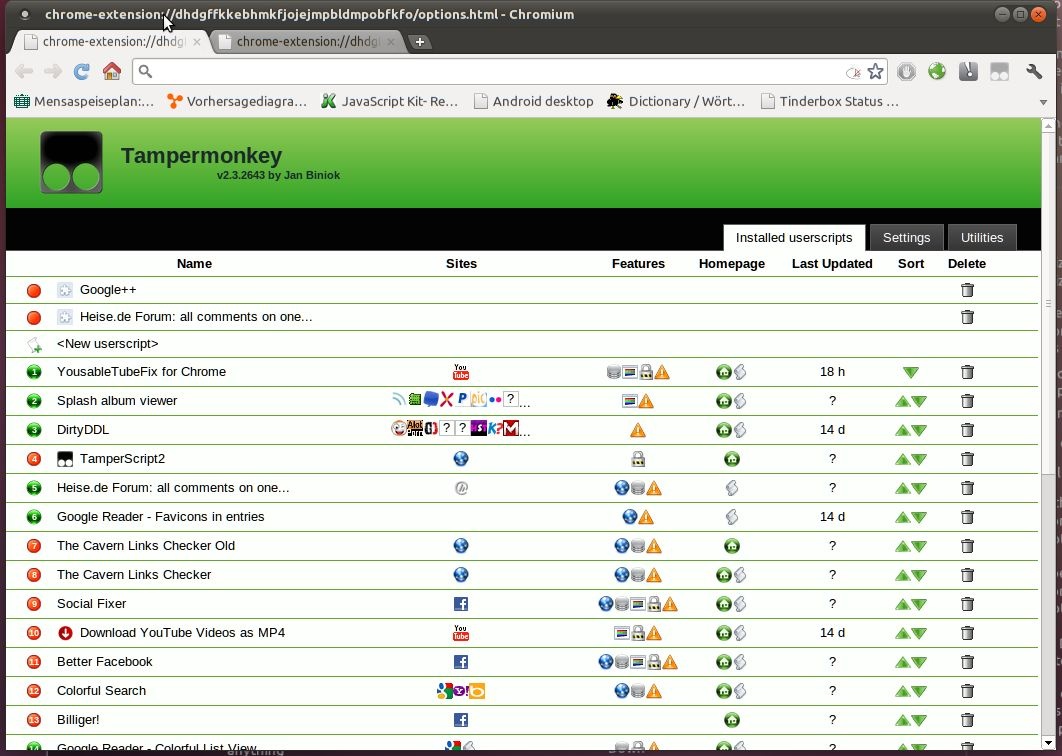The width and height of the screenshot is (1062, 756).
Task: Move TamperScript2 up with sort arrow
Action: pos(902,460)
